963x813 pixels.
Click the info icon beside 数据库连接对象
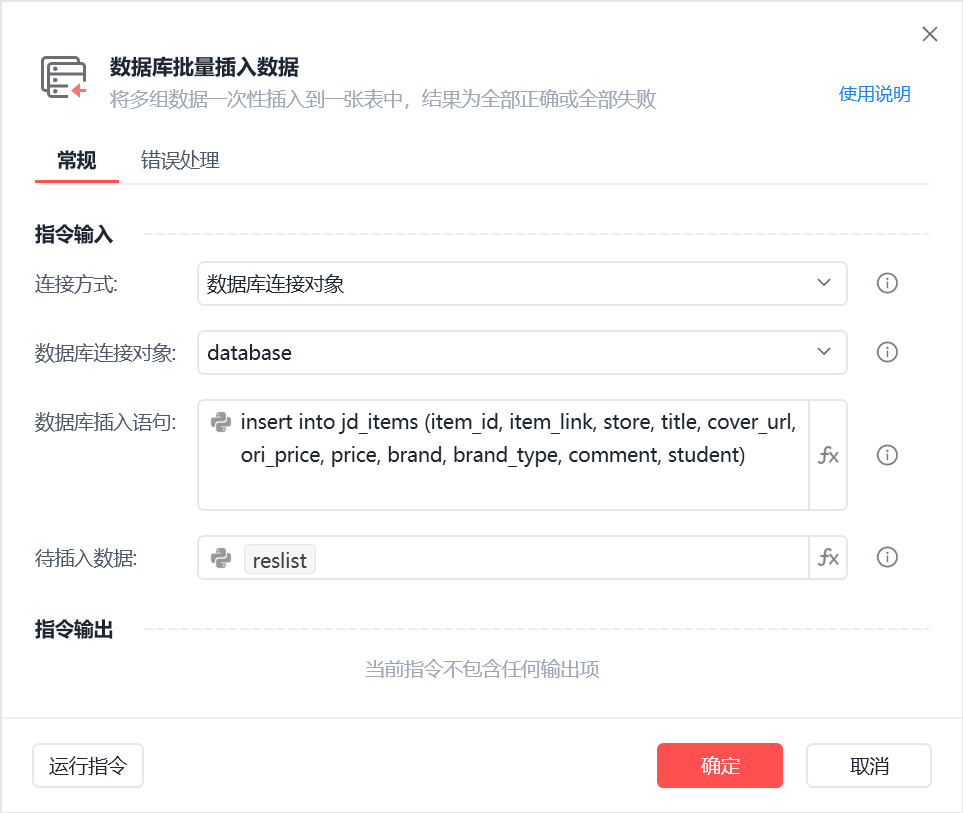pos(887,352)
